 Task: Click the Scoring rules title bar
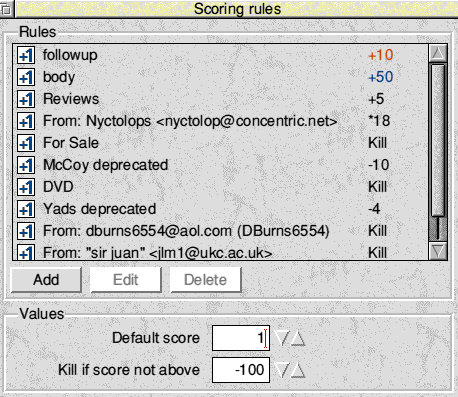(237, 9)
